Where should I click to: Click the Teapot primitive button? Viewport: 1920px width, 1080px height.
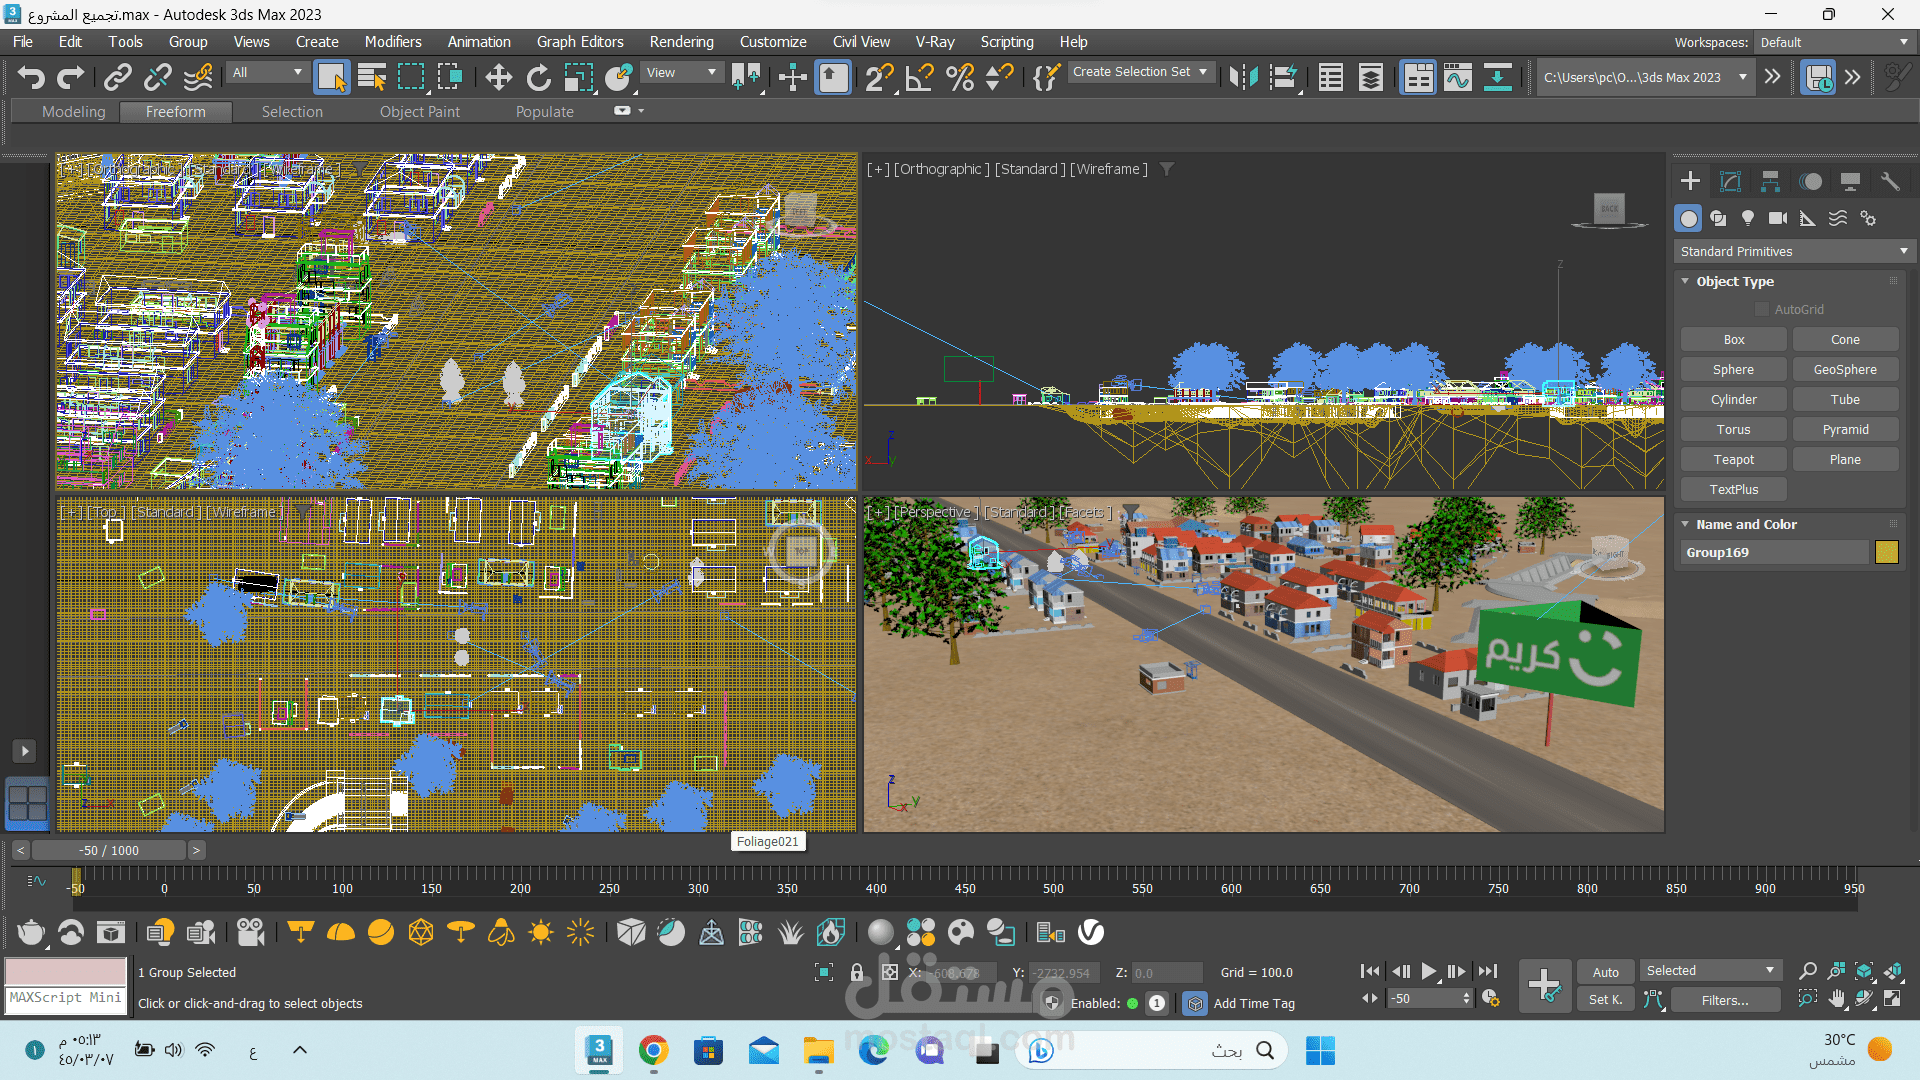1734,460
